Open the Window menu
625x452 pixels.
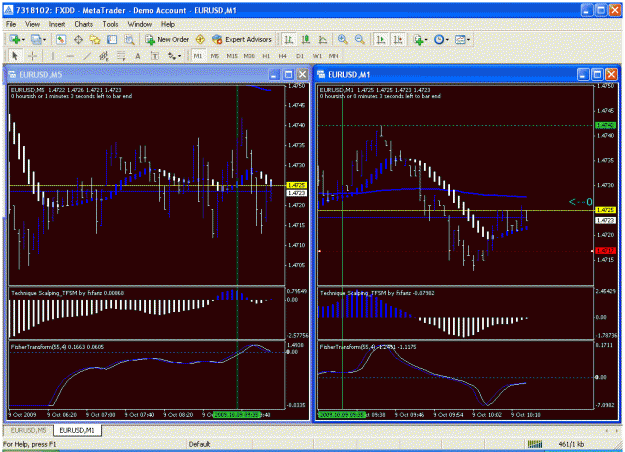[140, 24]
